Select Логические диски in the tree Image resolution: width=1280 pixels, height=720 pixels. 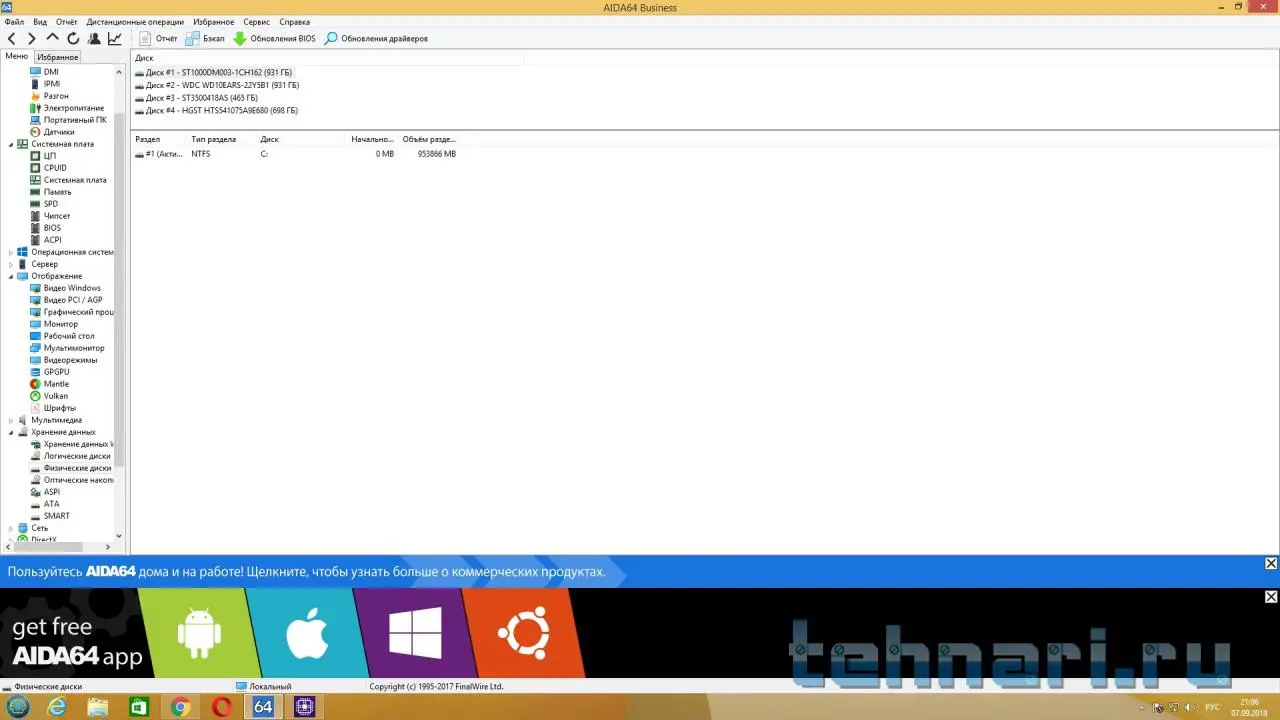pos(77,456)
